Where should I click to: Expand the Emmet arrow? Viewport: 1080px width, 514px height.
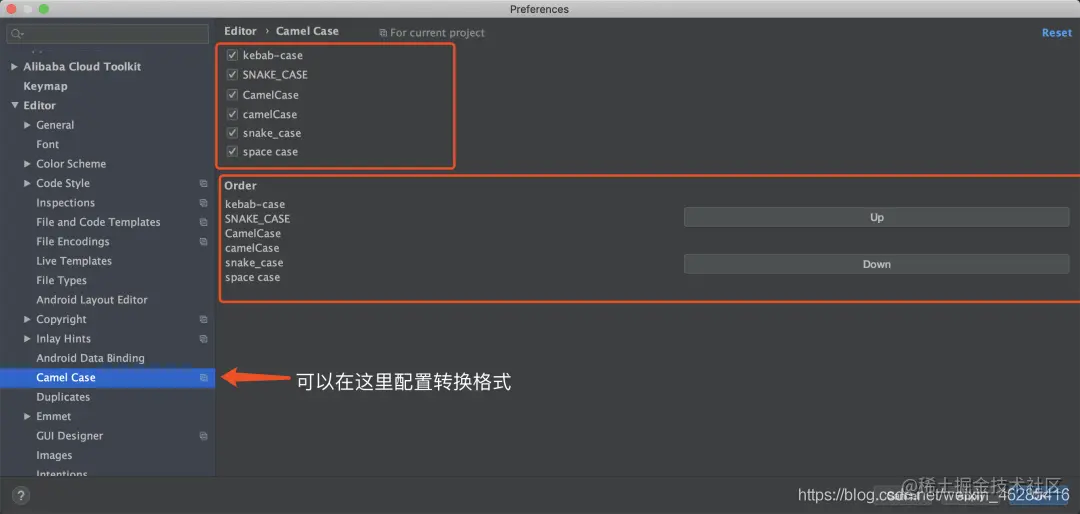(28, 416)
